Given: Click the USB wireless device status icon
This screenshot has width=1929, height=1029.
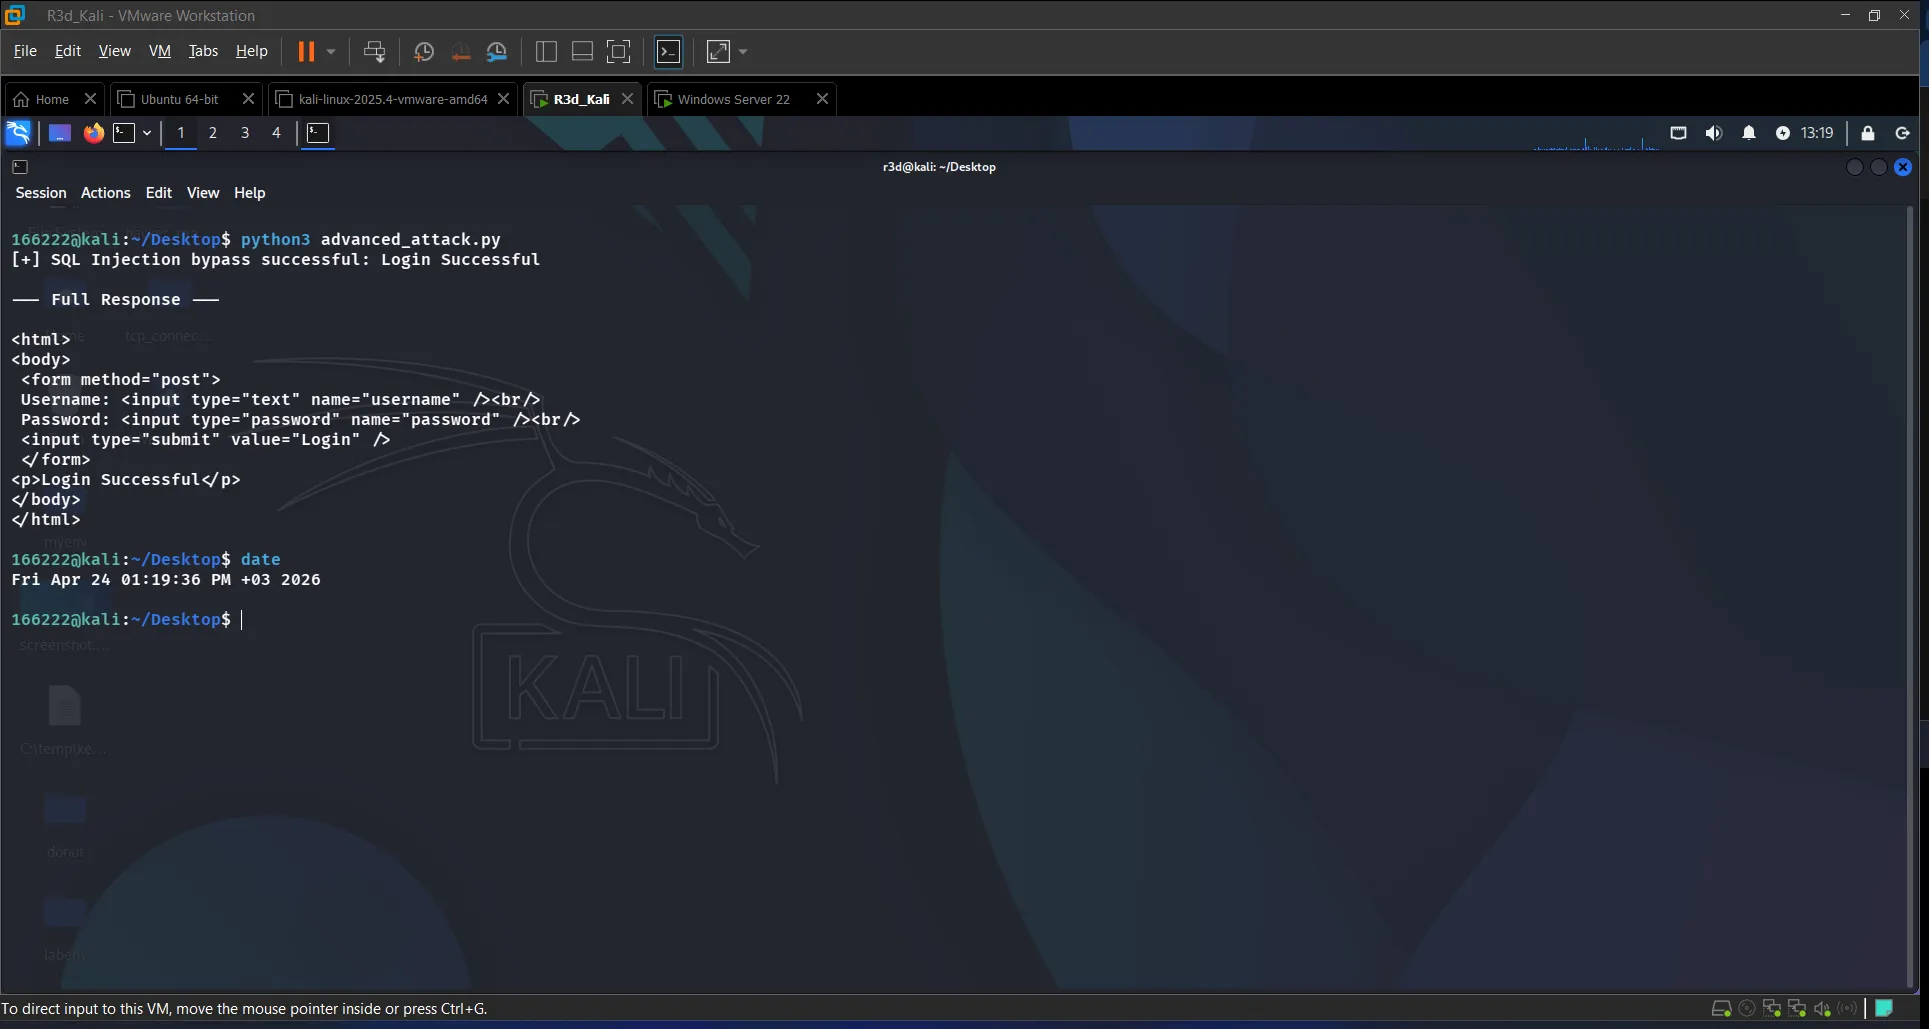Looking at the screenshot, I should 1847,1009.
